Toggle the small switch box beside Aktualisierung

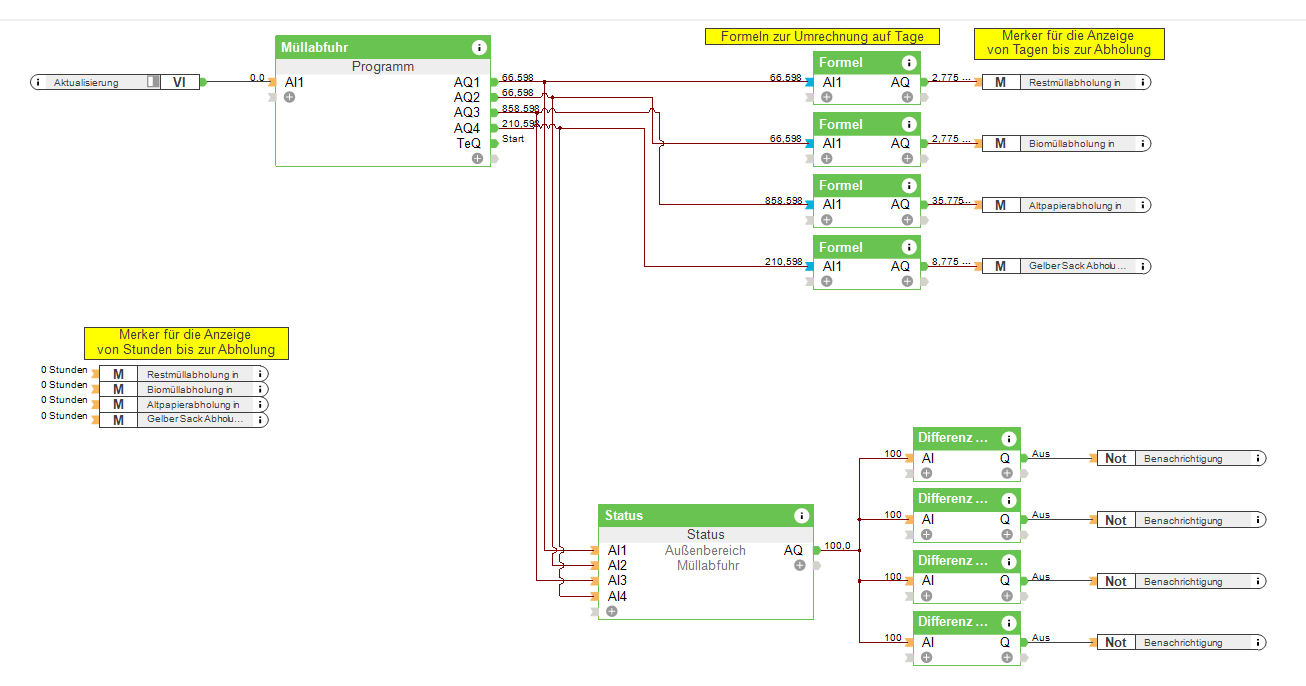point(153,82)
